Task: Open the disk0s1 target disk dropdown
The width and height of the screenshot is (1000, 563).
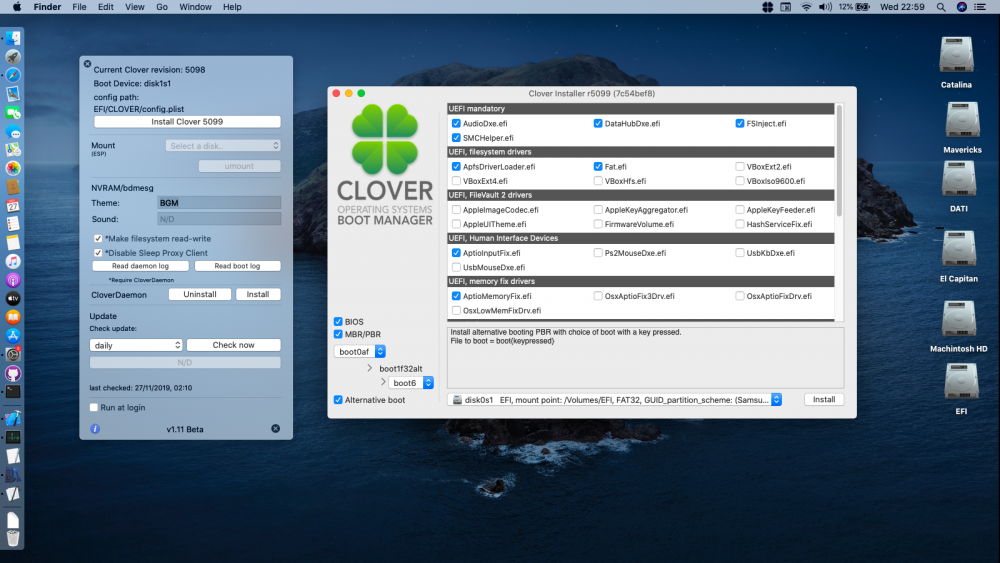Action: 615,400
